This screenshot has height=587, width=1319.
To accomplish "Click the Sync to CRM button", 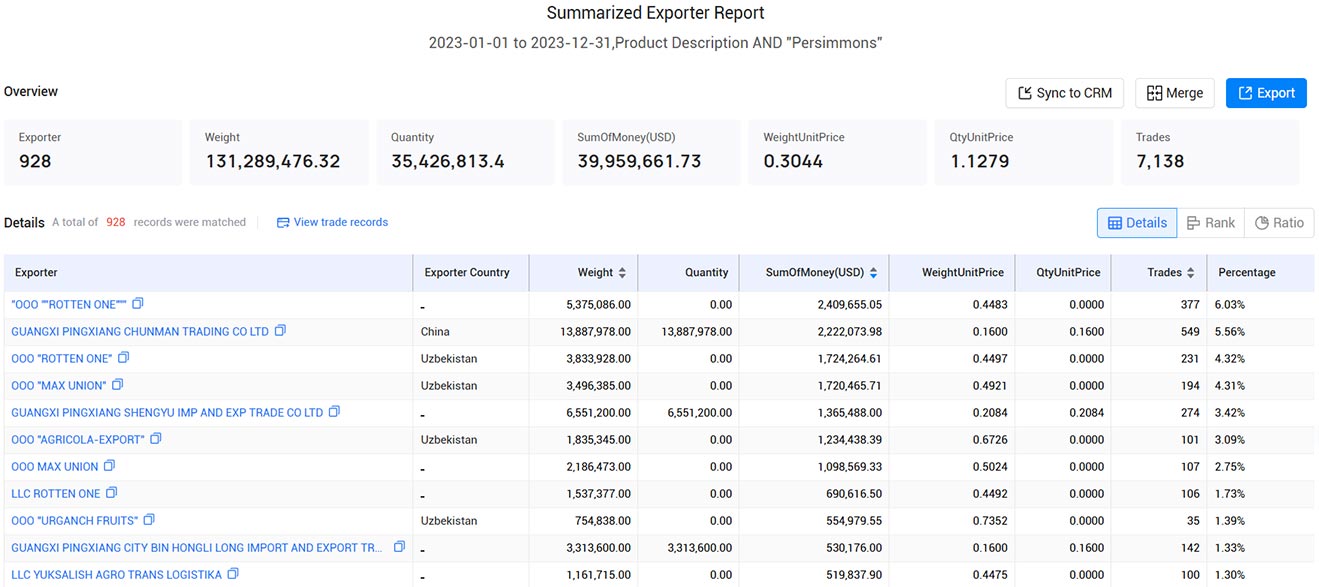I will (x=1065, y=93).
